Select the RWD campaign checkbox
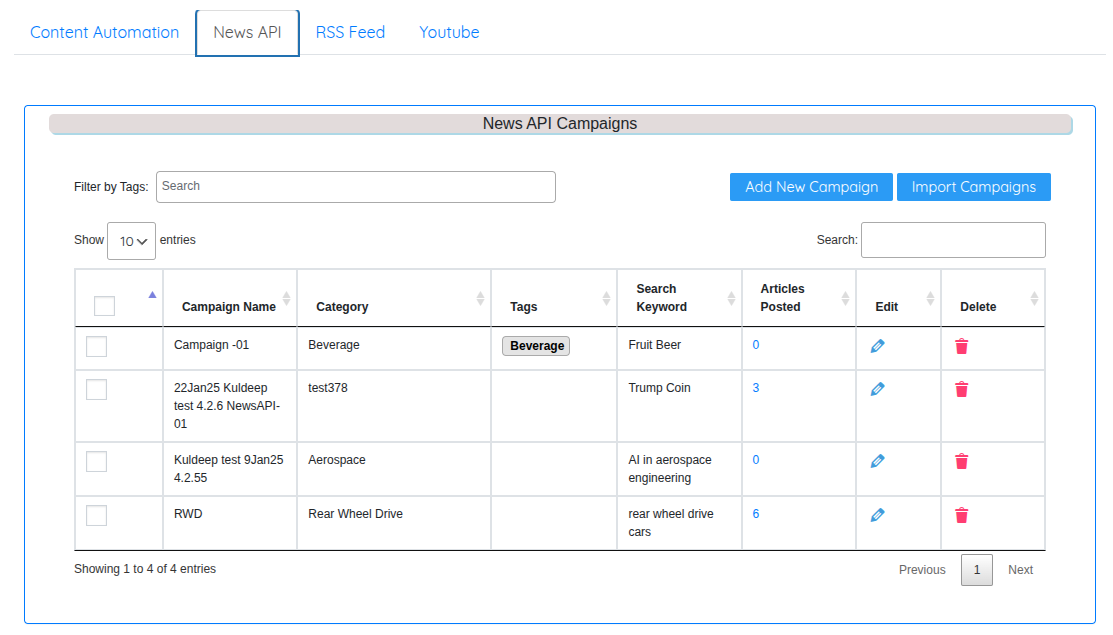1113x635 pixels. [x=96, y=515]
